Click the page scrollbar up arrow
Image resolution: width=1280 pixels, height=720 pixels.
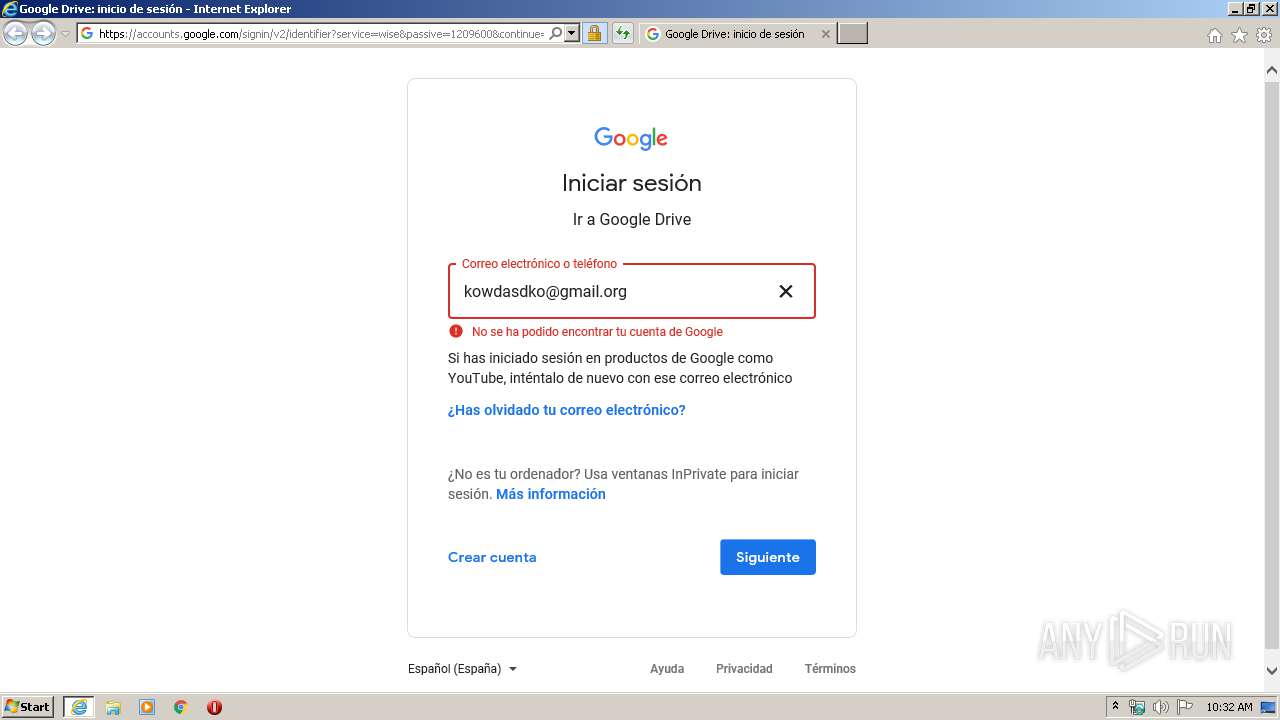tap(1272, 70)
